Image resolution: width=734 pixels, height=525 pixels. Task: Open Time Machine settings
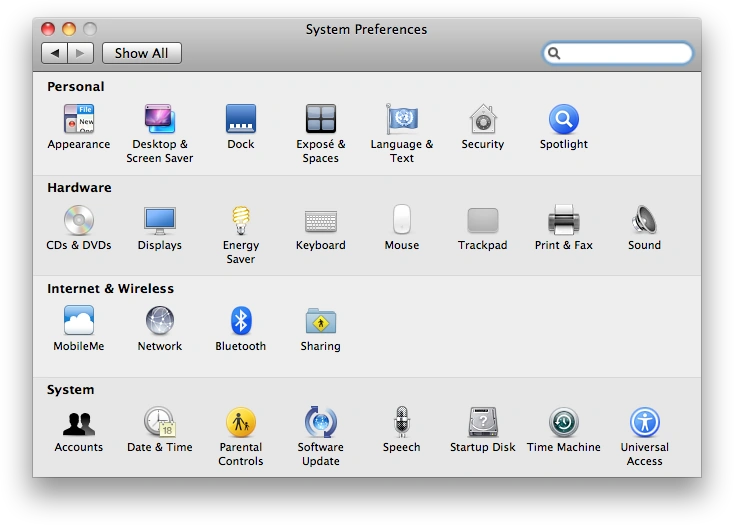(564, 423)
